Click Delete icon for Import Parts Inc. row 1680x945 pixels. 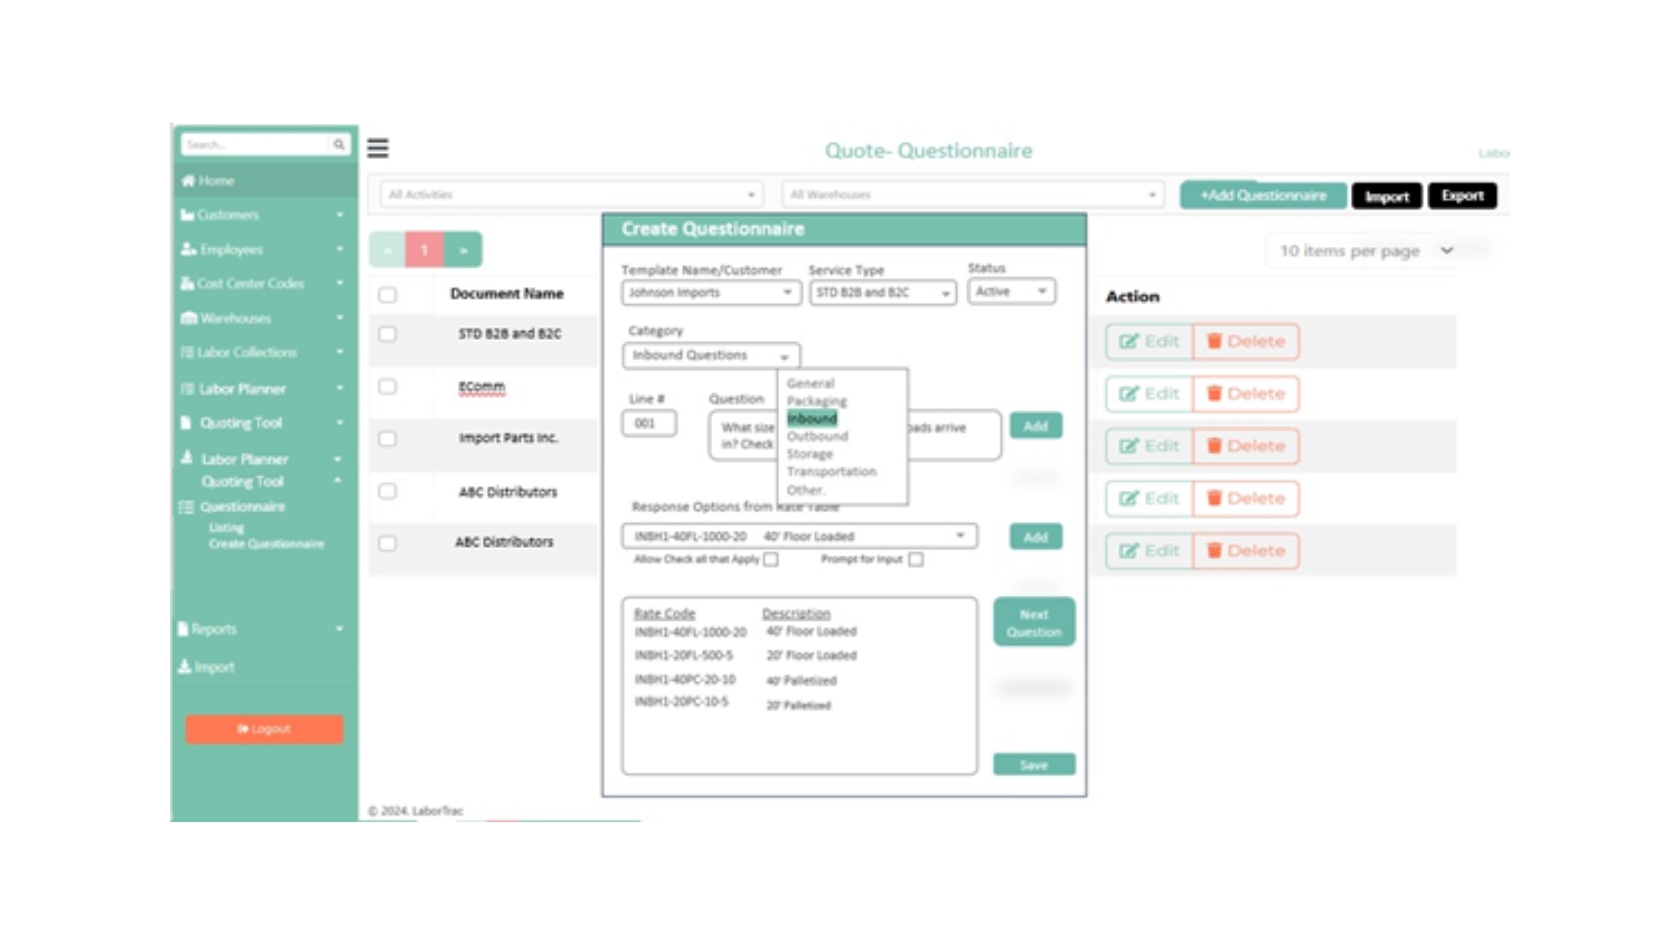[x=1214, y=446]
